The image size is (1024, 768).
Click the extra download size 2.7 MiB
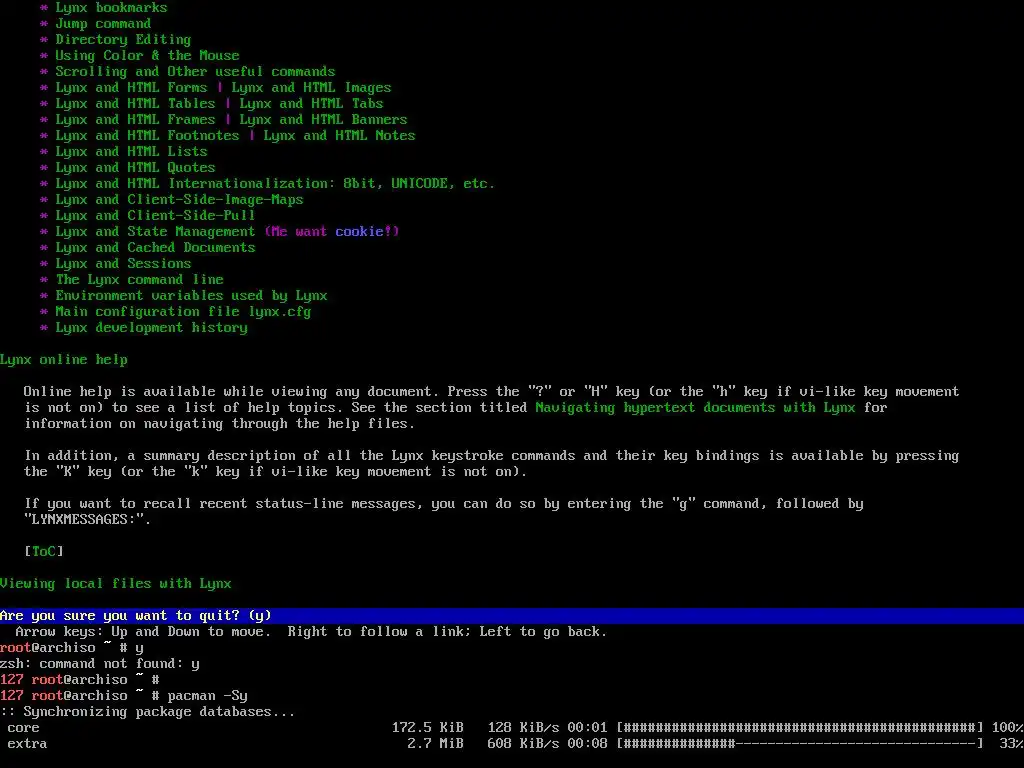(x=436, y=744)
